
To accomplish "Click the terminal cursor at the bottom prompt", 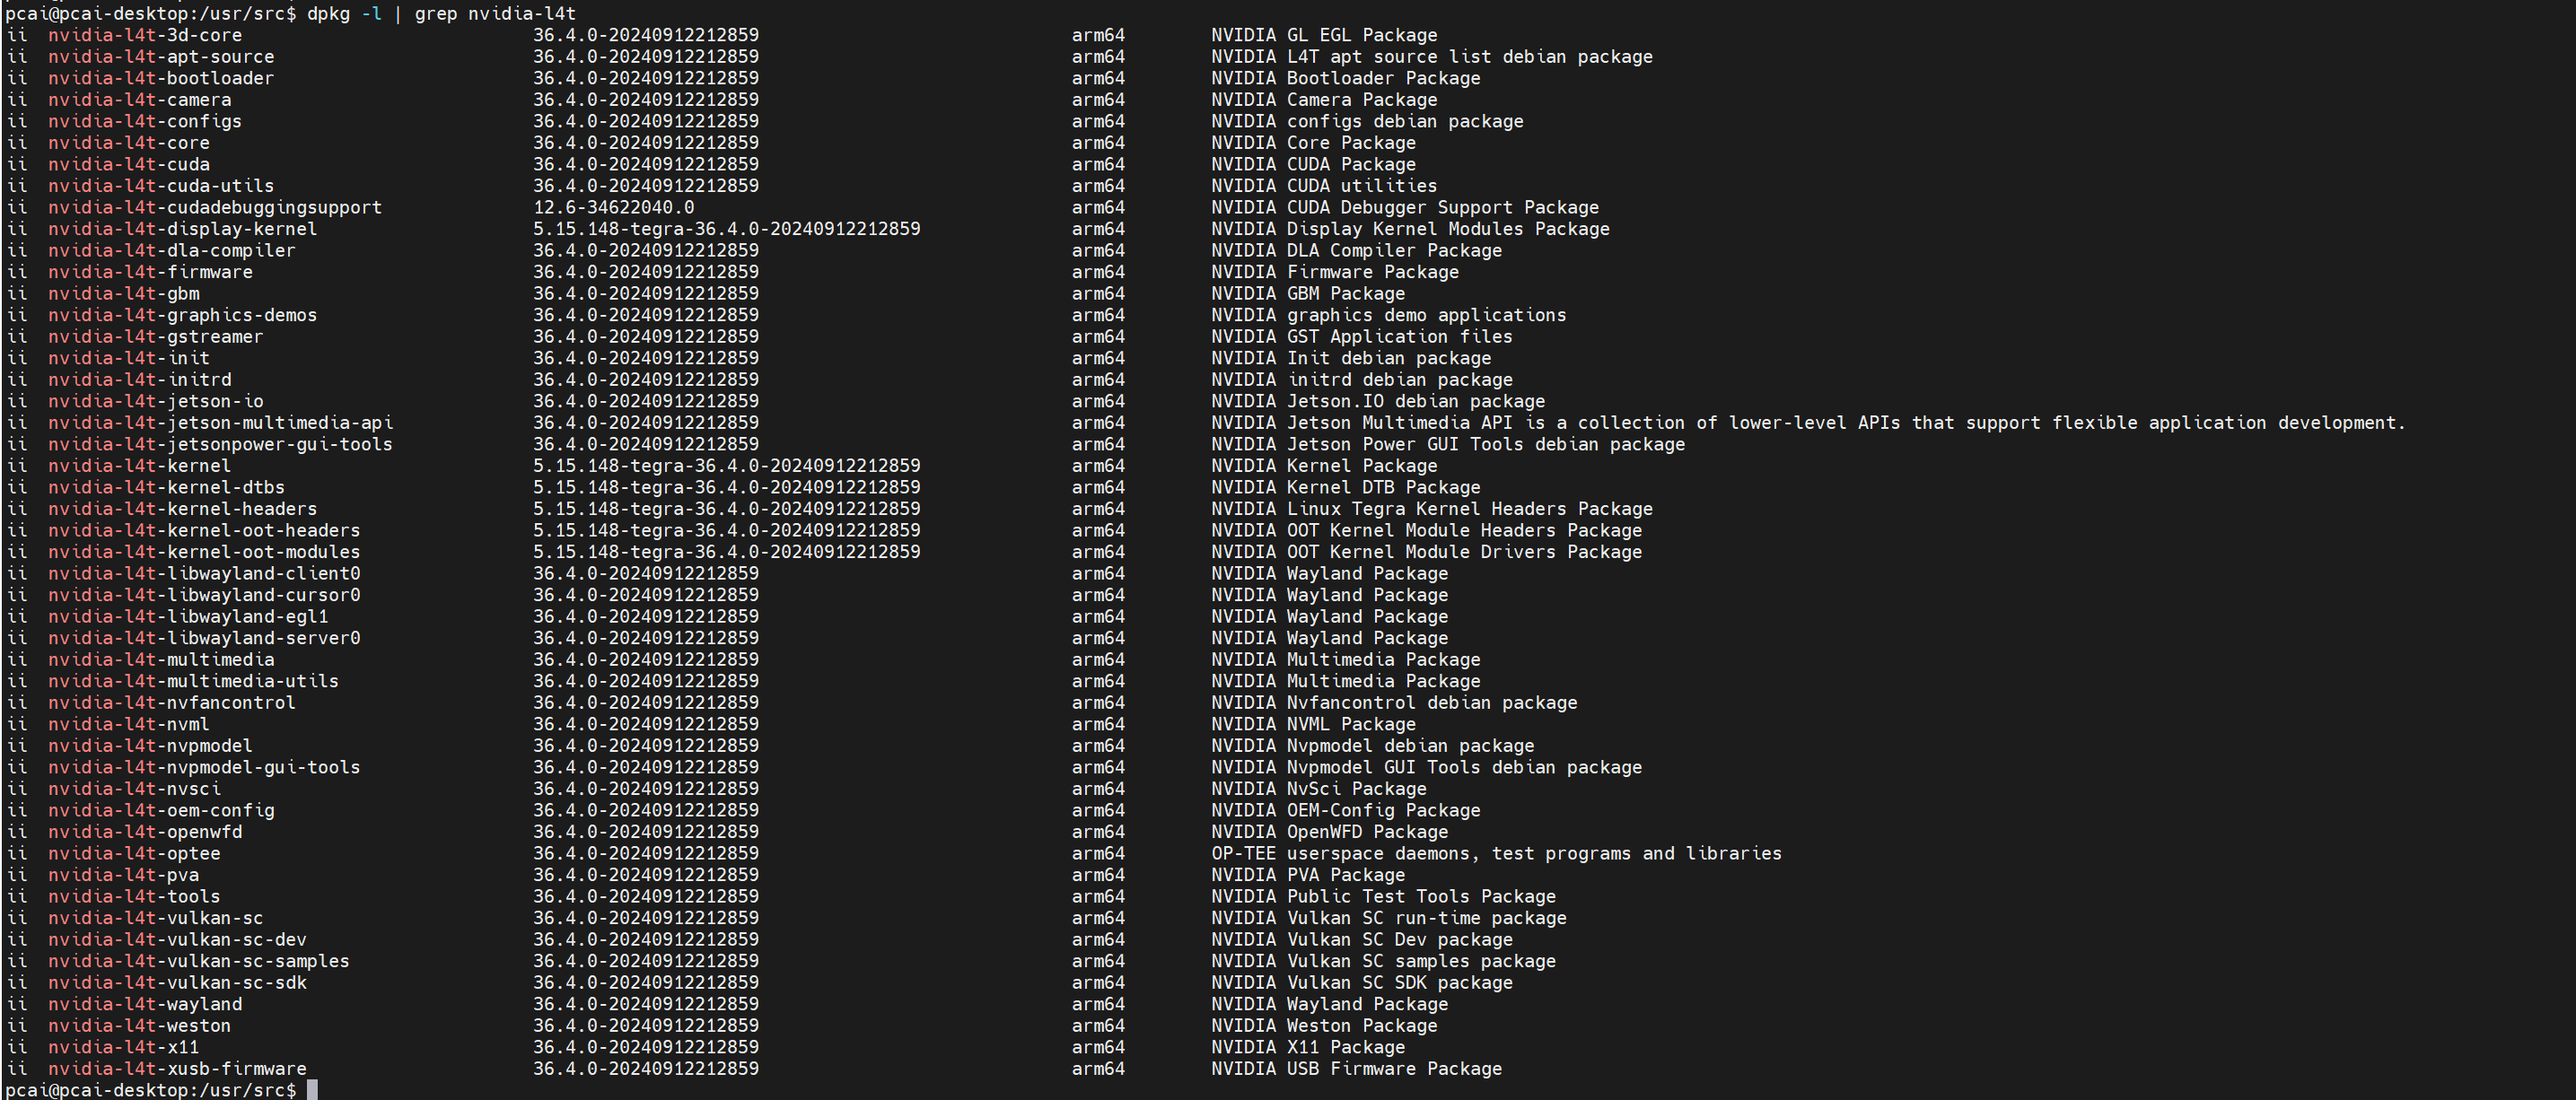I will click(312, 1090).
